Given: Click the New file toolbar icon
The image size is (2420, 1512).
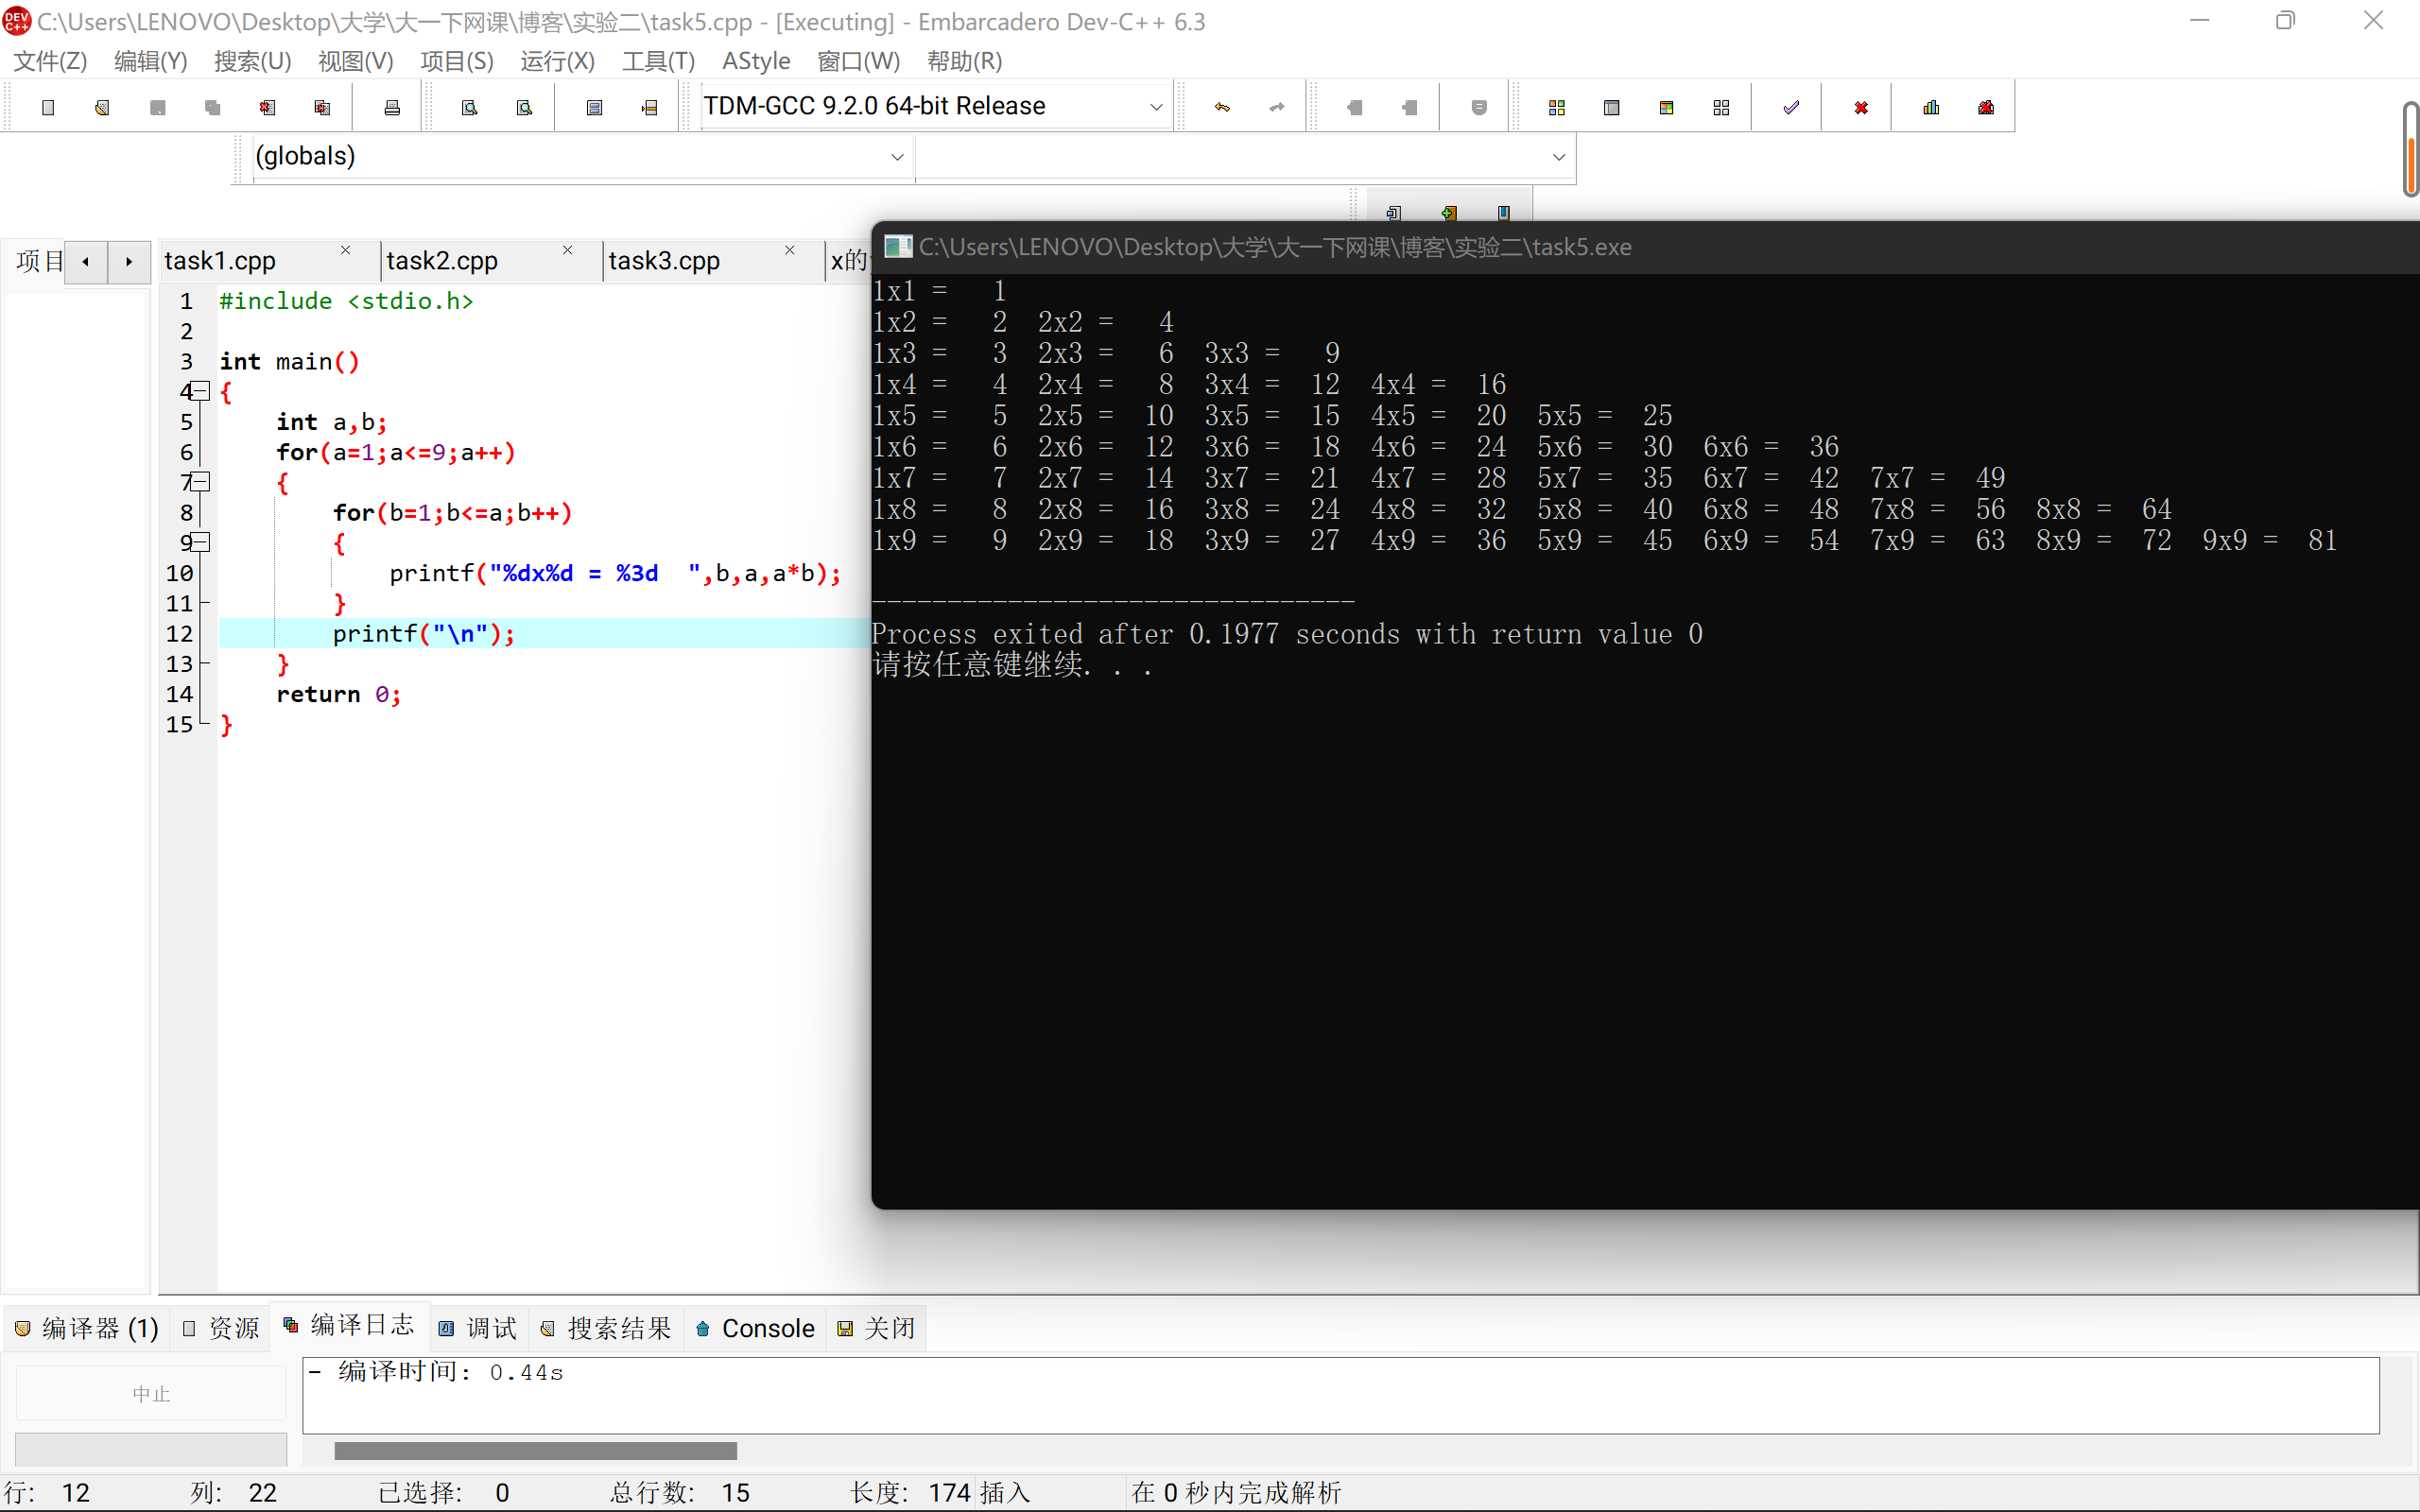Looking at the screenshot, I should click(x=47, y=107).
